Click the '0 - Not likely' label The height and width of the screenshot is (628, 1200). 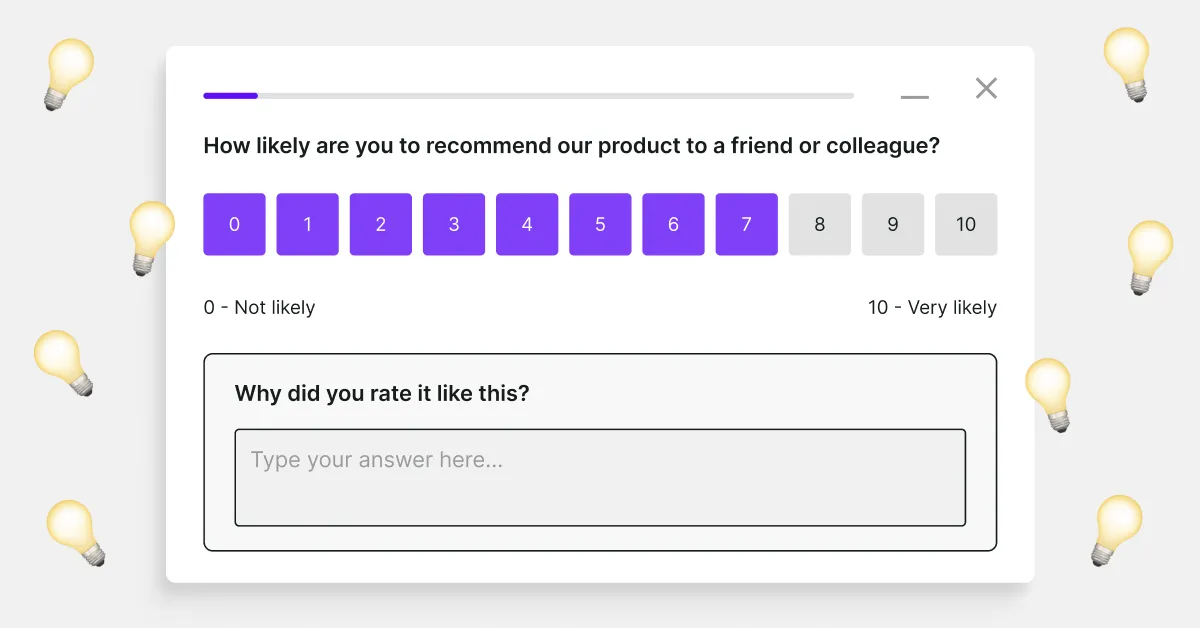[259, 307]
